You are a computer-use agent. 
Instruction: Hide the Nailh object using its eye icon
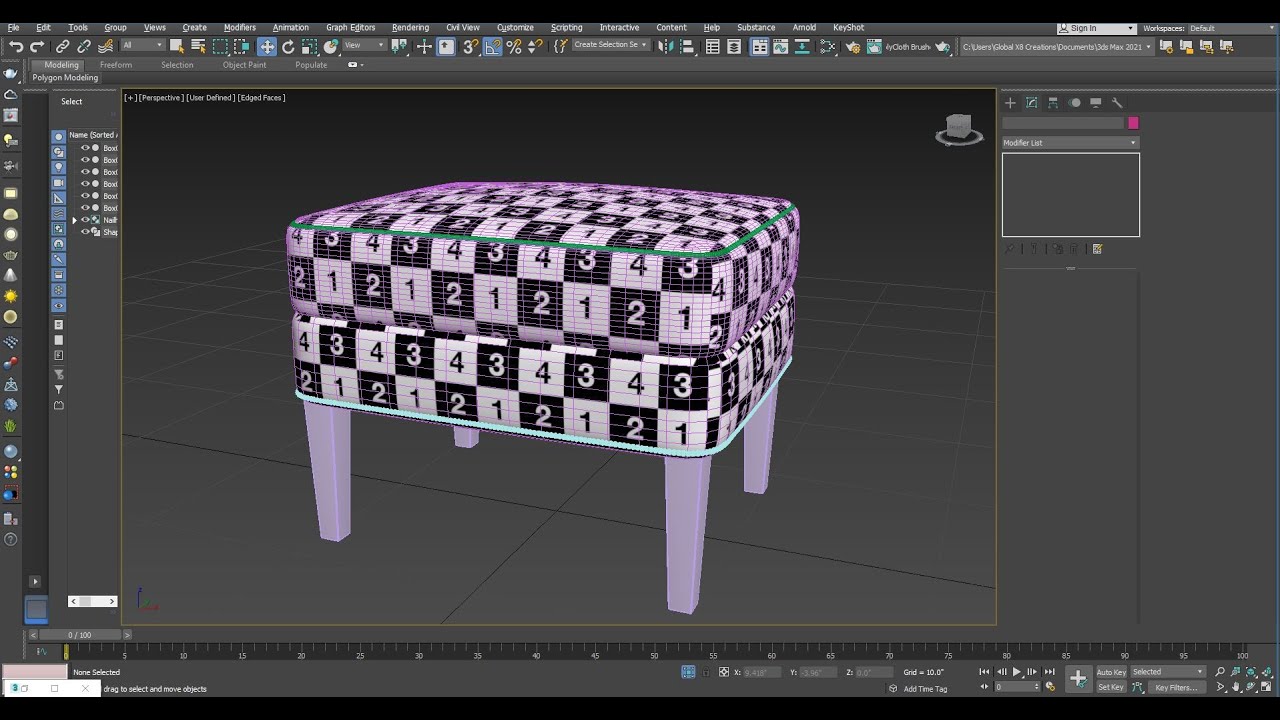click(85, 220)
